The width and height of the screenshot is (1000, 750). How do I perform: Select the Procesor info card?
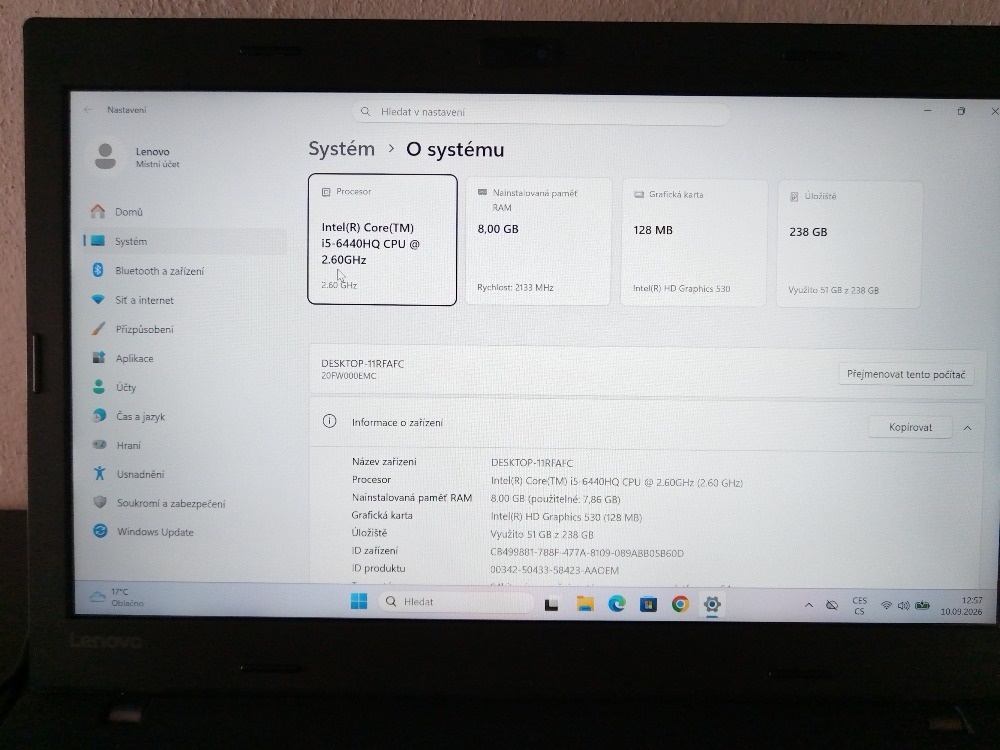pos(382,240)
